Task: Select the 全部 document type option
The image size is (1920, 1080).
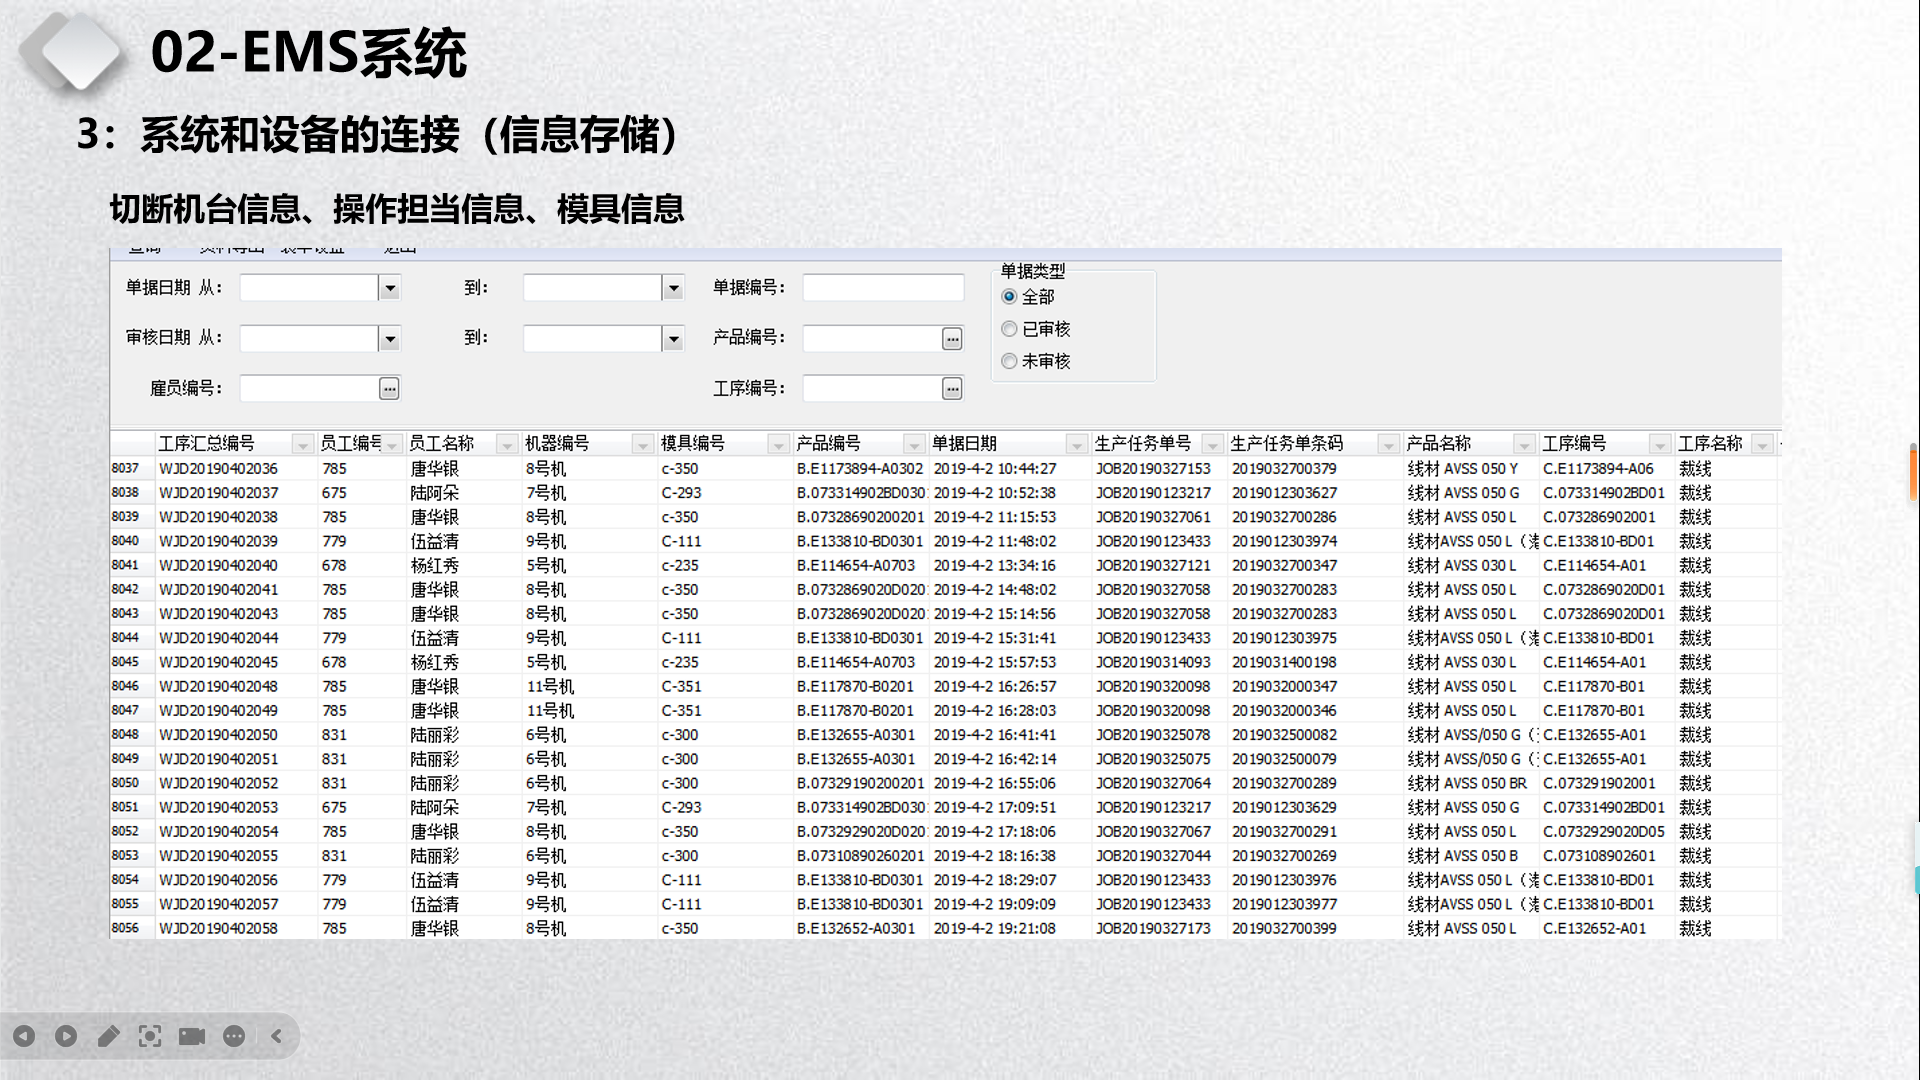Action: [x=1009, y=297]
